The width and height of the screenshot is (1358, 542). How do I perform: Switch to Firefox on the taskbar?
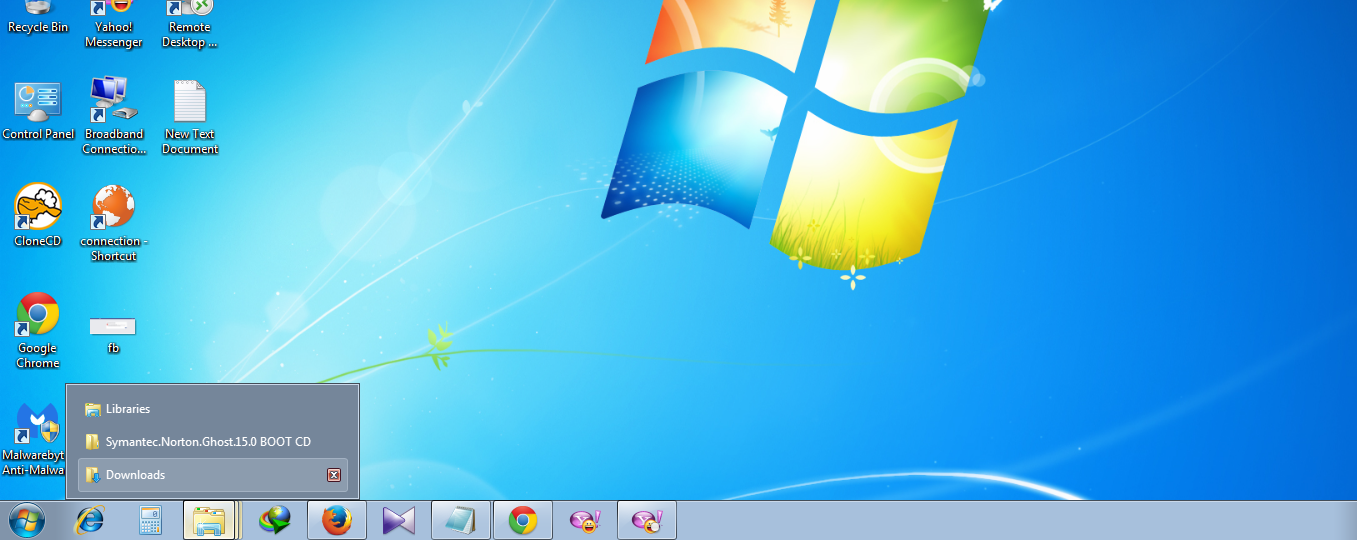336,521
